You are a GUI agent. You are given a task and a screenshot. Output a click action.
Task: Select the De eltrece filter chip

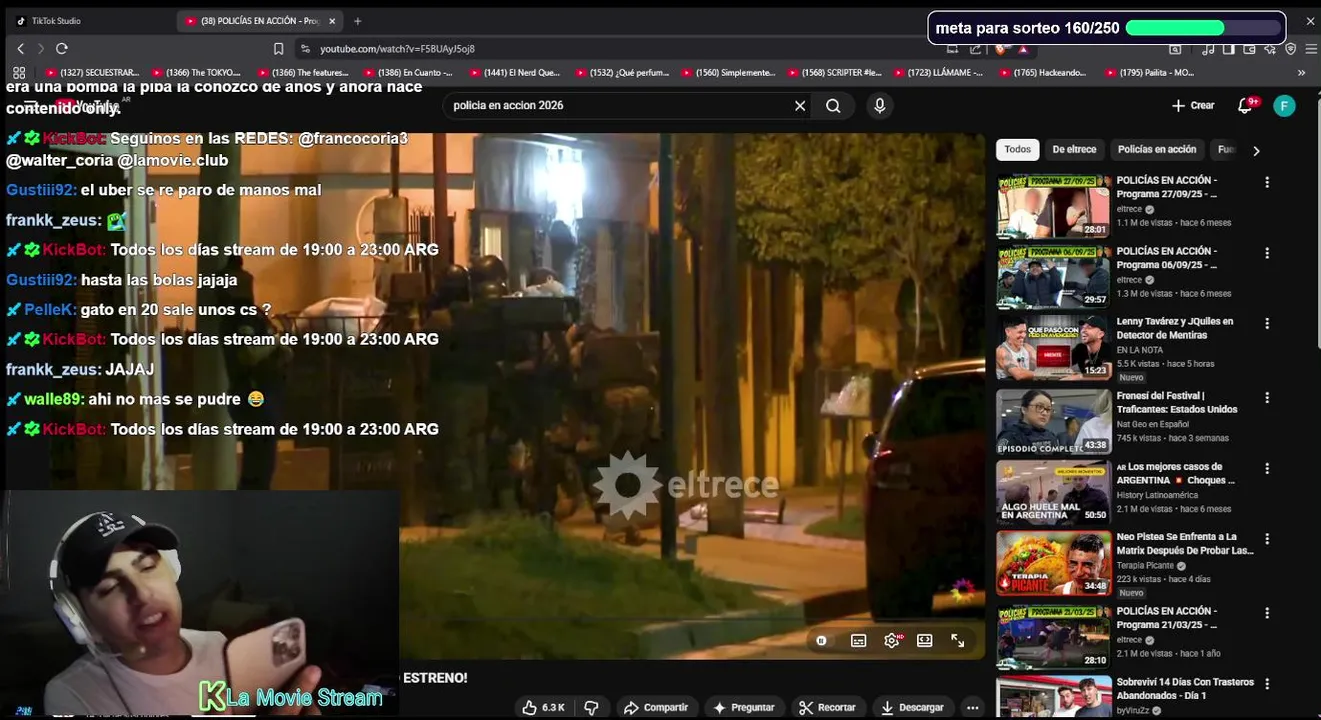[1074, 150]
